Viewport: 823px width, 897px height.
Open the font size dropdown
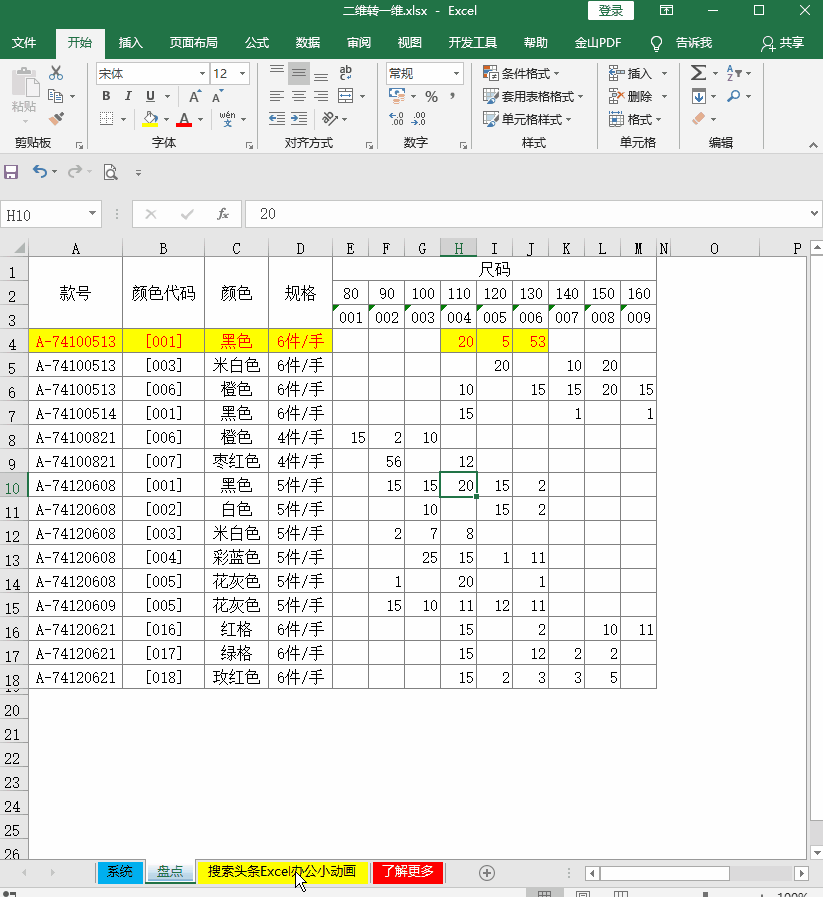click(242, 74)
